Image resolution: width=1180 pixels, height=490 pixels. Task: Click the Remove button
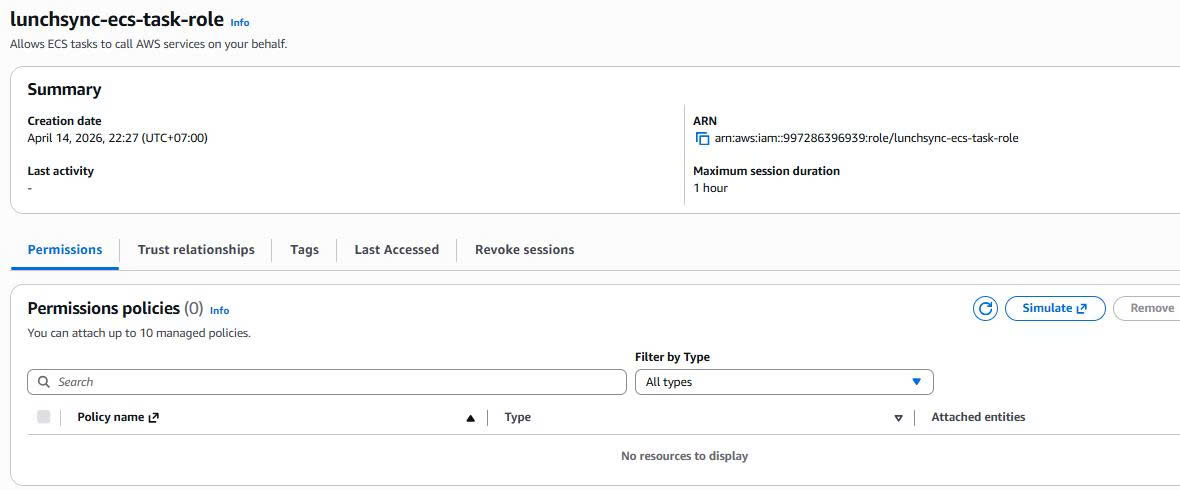click(x=1151, y=309)
